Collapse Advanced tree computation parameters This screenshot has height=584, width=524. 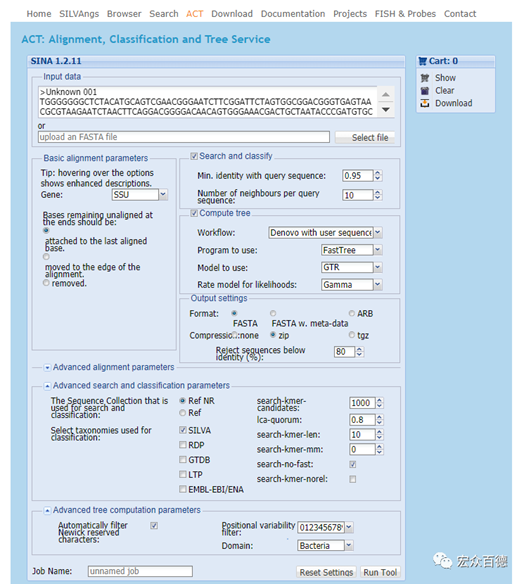(47, 510)
